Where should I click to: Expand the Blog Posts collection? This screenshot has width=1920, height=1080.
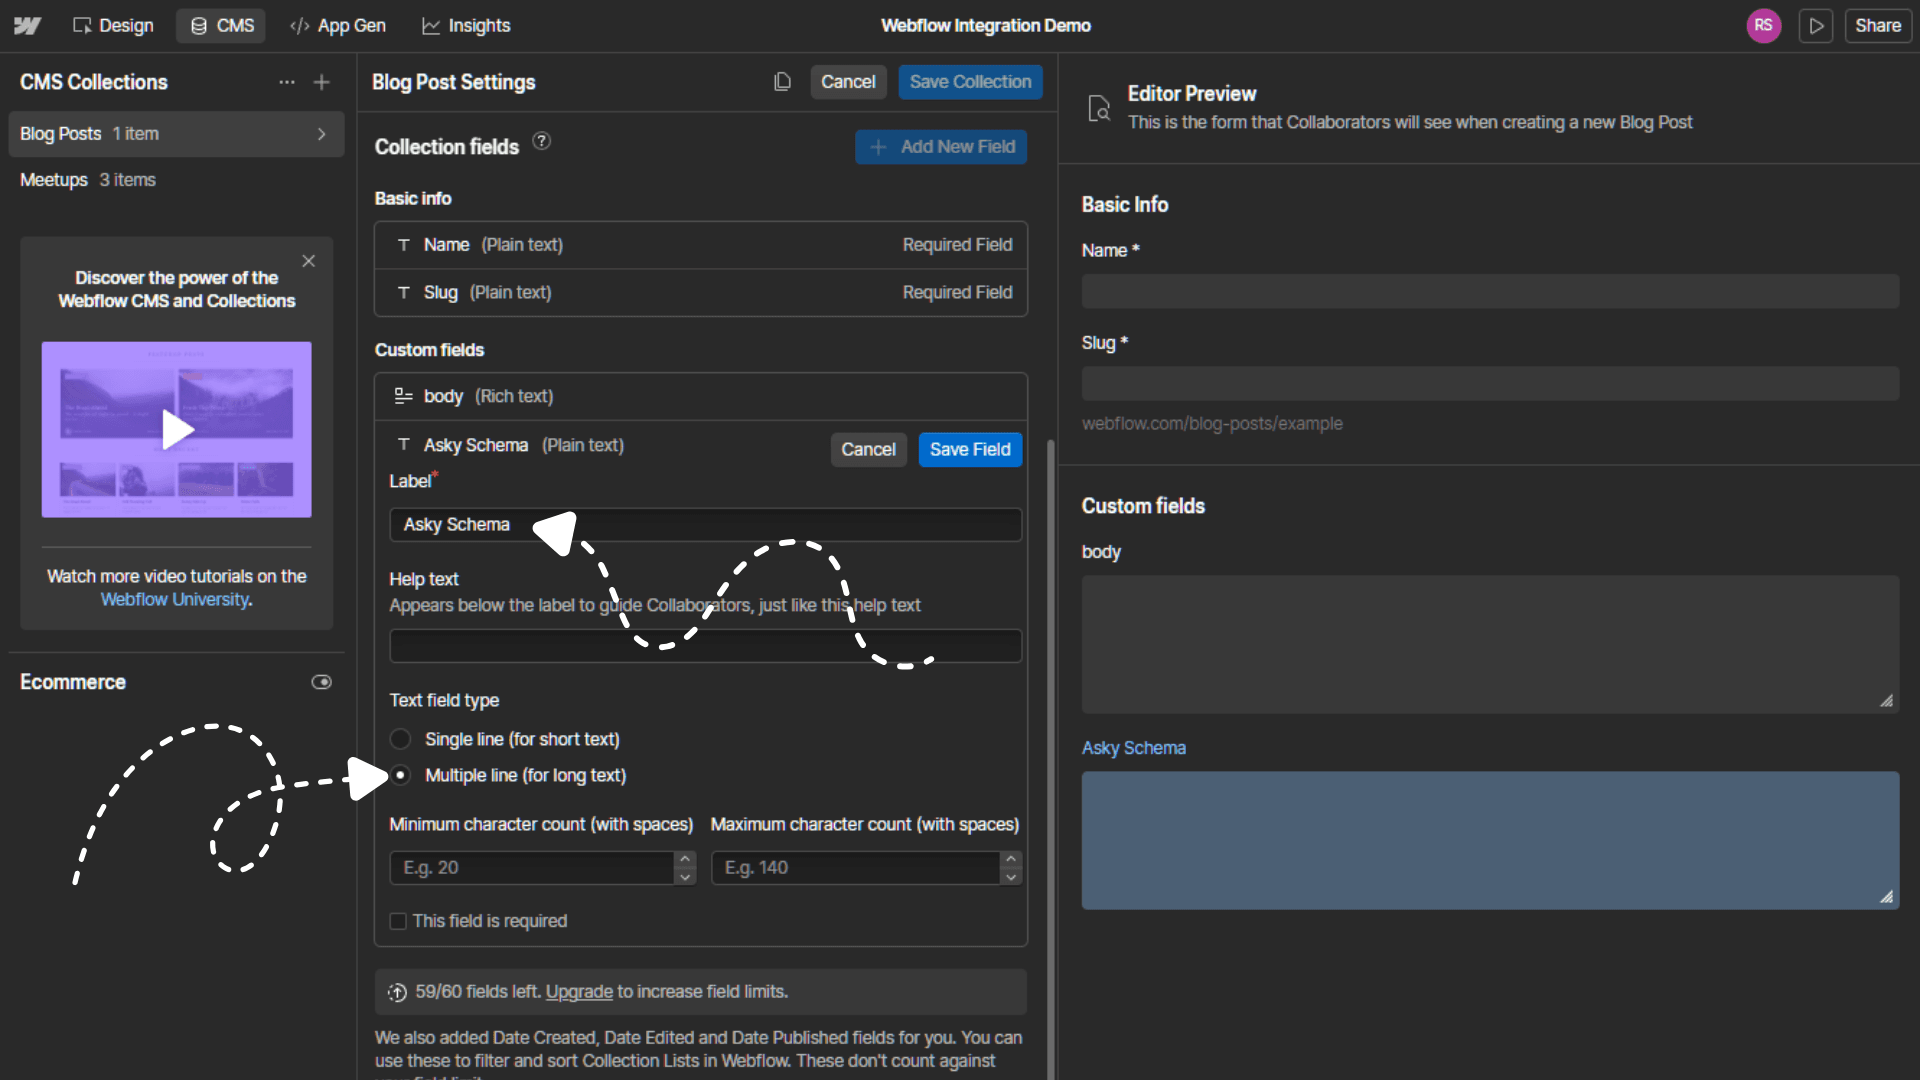pyautogui.click(x=321, y=133)
